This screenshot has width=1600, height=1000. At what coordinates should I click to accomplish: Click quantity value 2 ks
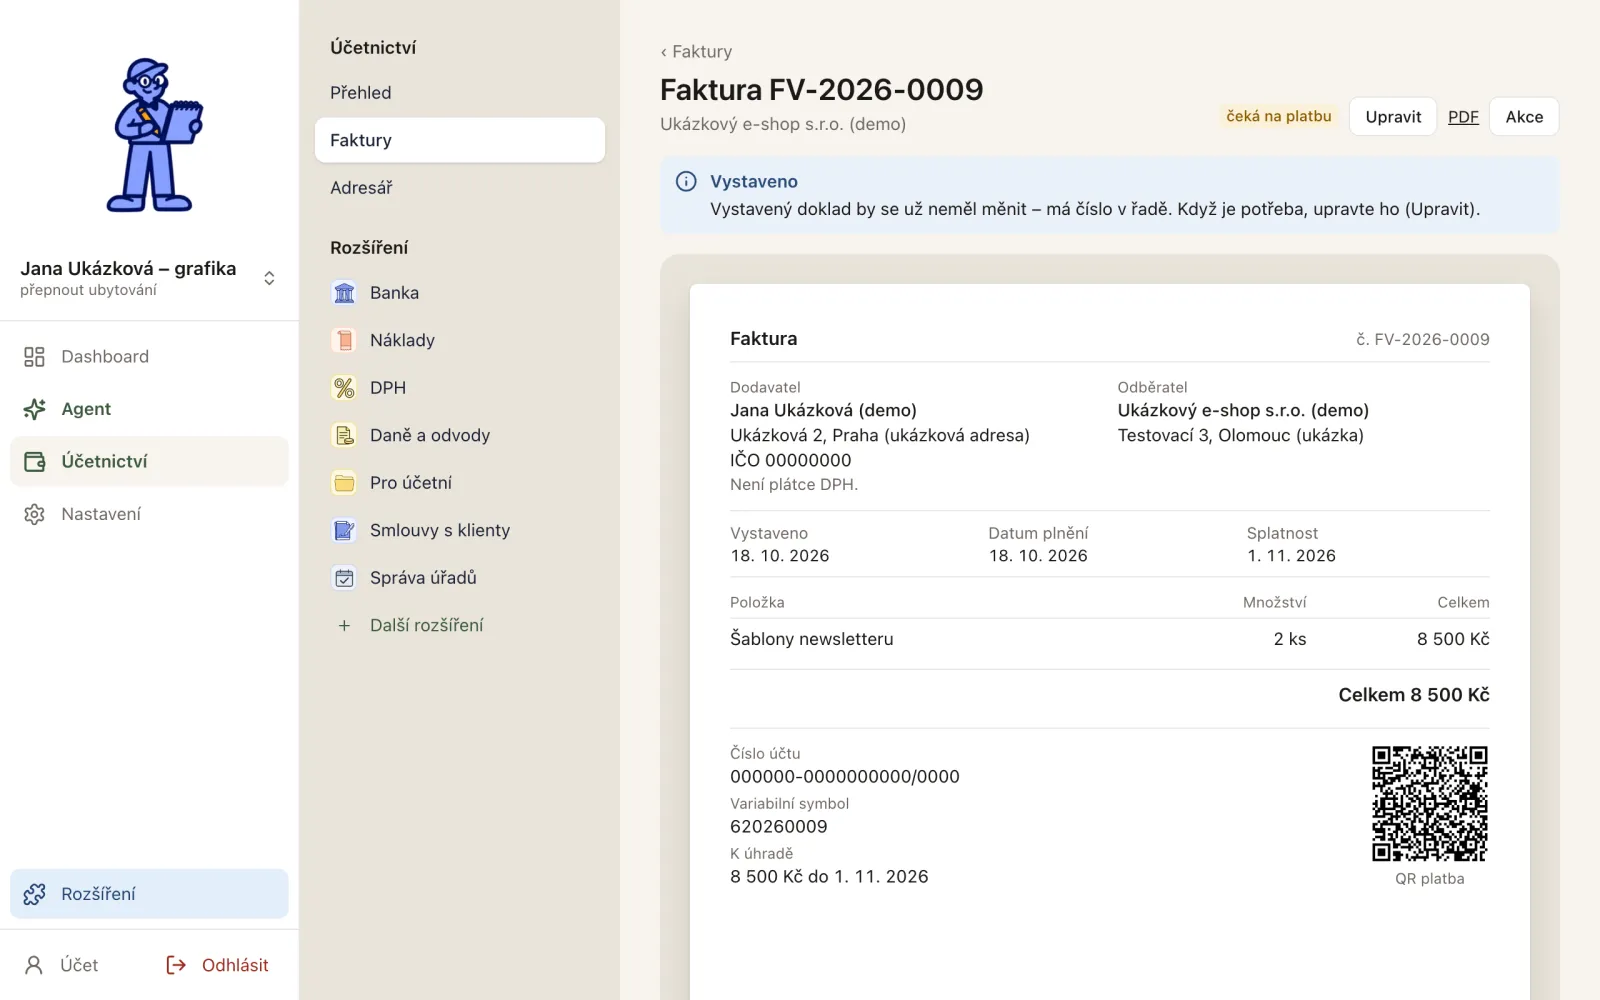1290,639
